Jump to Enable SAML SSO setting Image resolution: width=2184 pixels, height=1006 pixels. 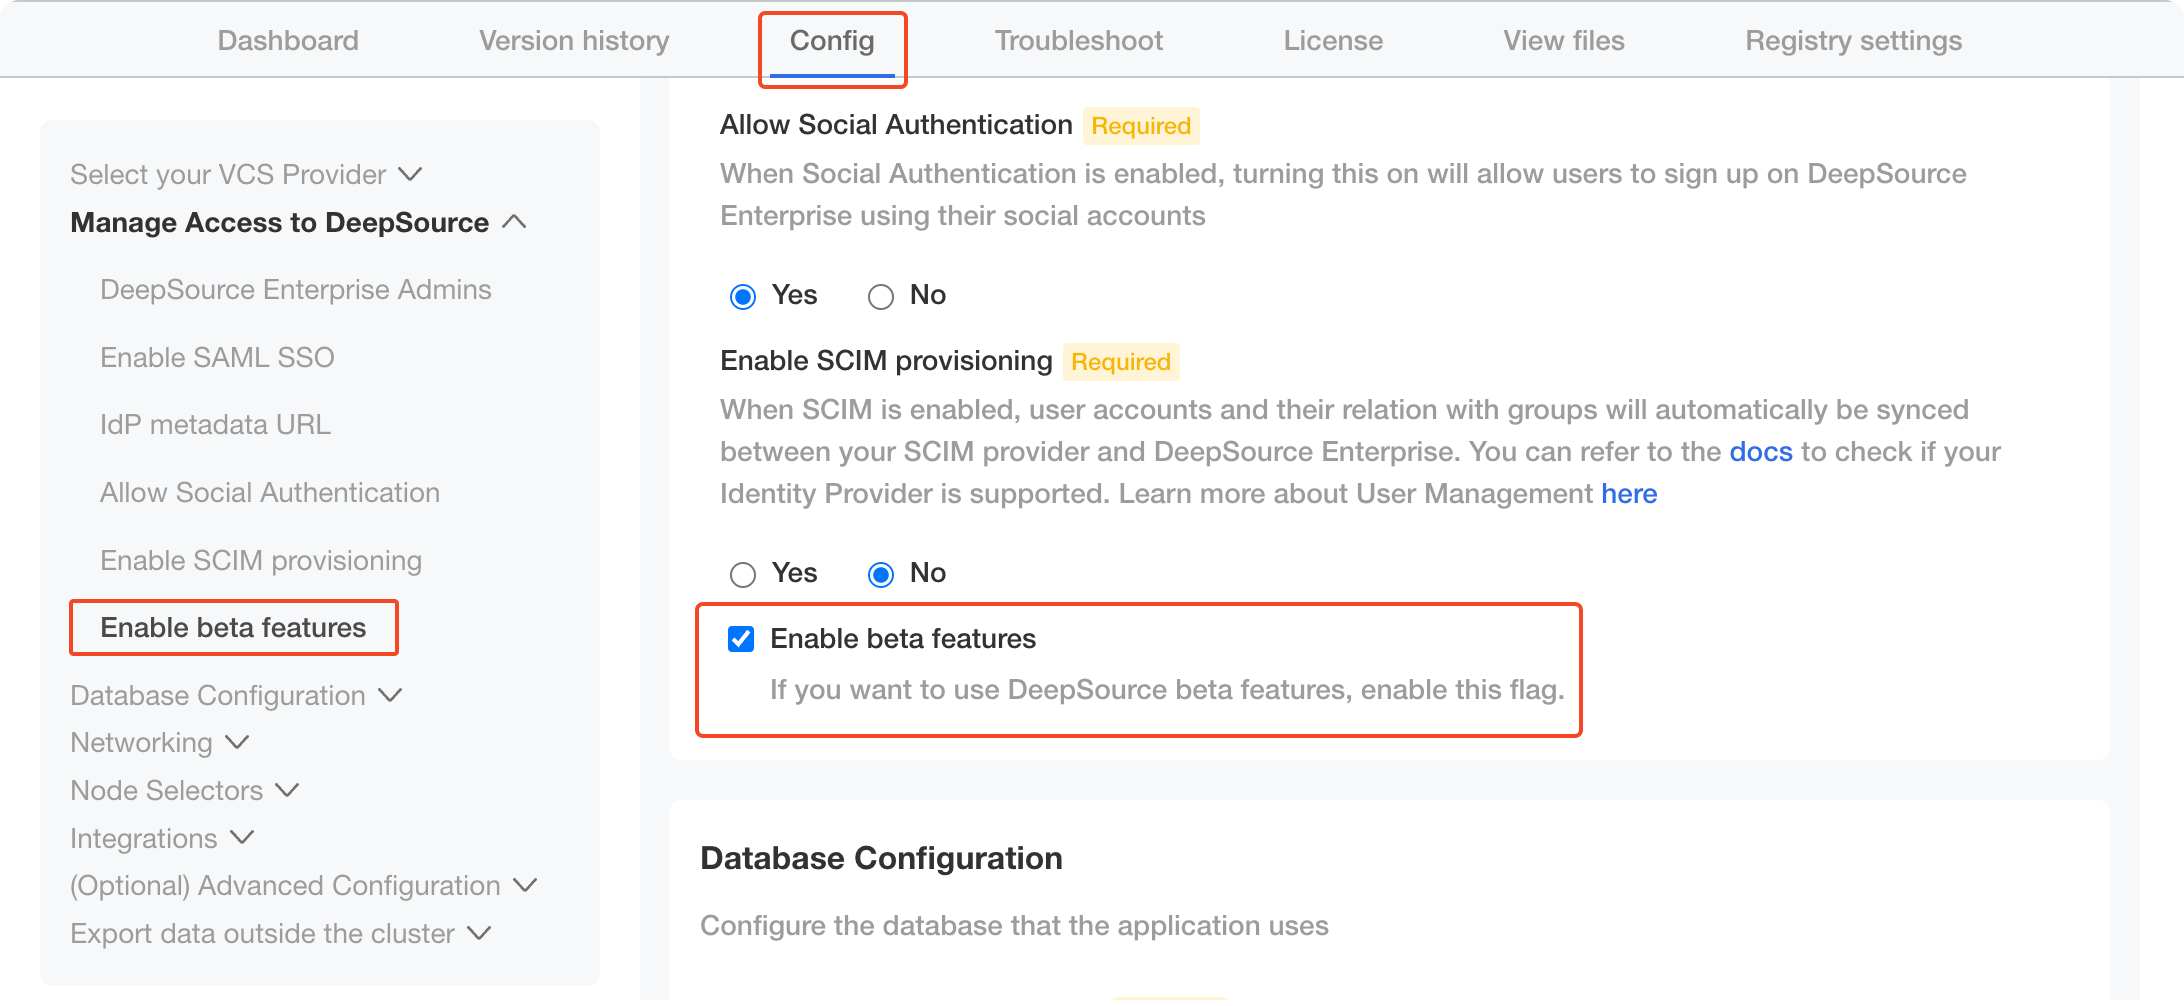coord(217,357)
